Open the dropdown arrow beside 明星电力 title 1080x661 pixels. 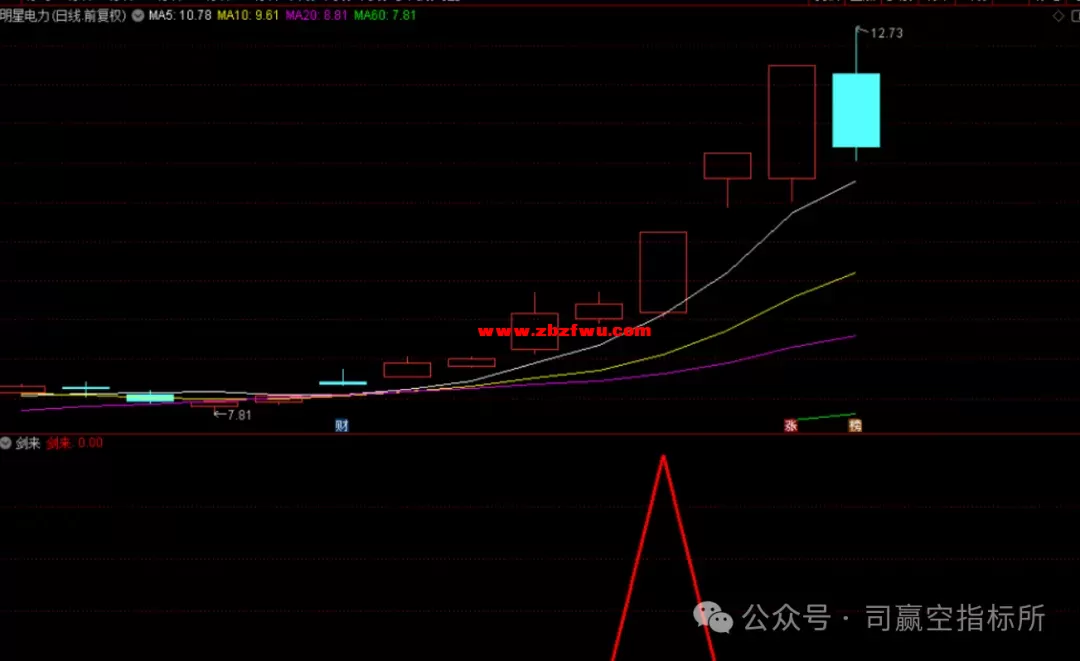(x=138, y=15)
